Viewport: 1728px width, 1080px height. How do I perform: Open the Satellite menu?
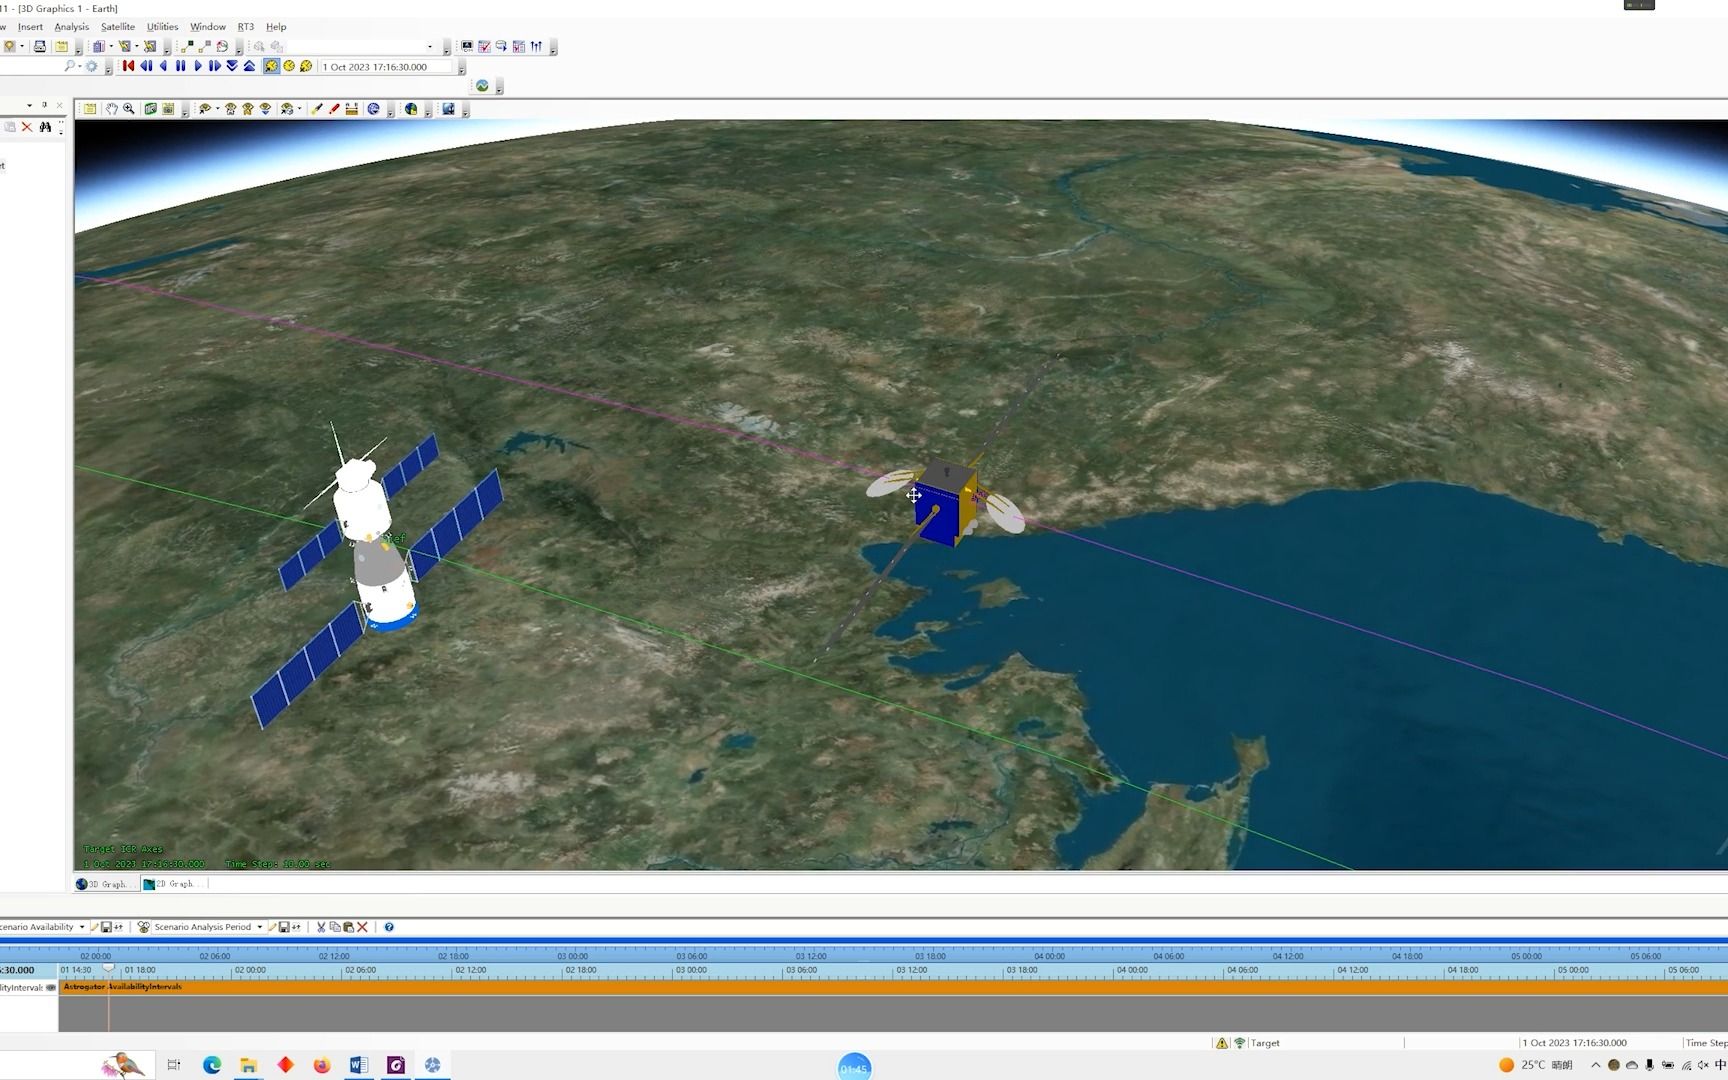click(118, 27)
